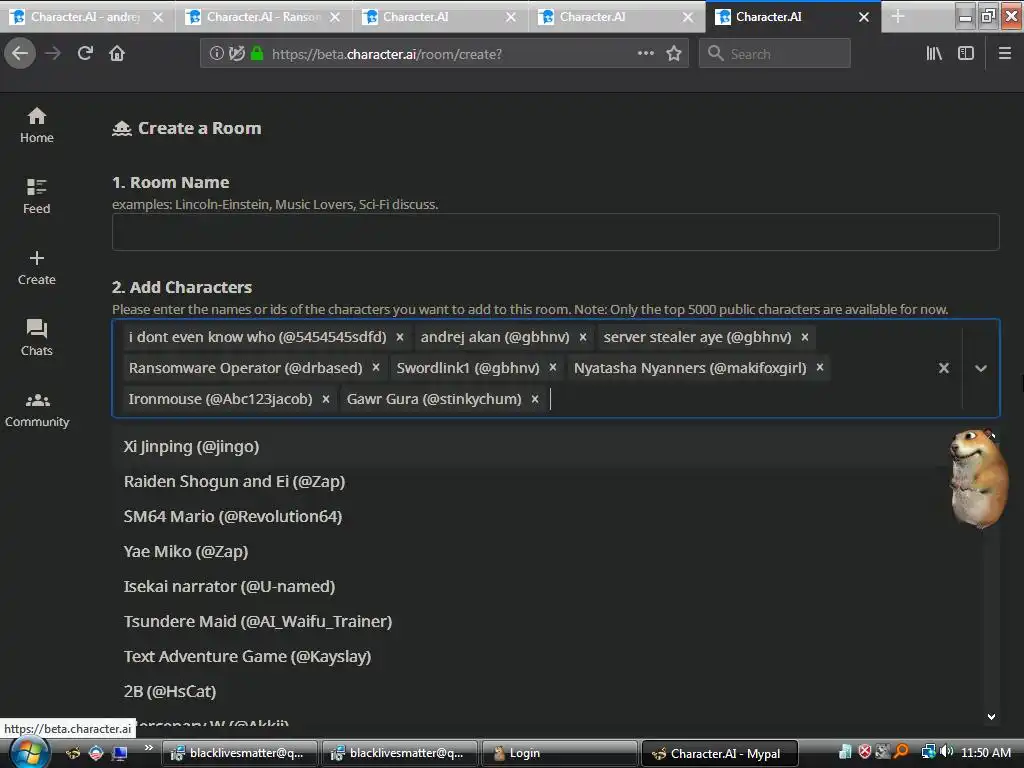Viewport: 1024px width, 768px height.
Task: Open the browser hamburger menu
Action: (x=1005, y=54)
